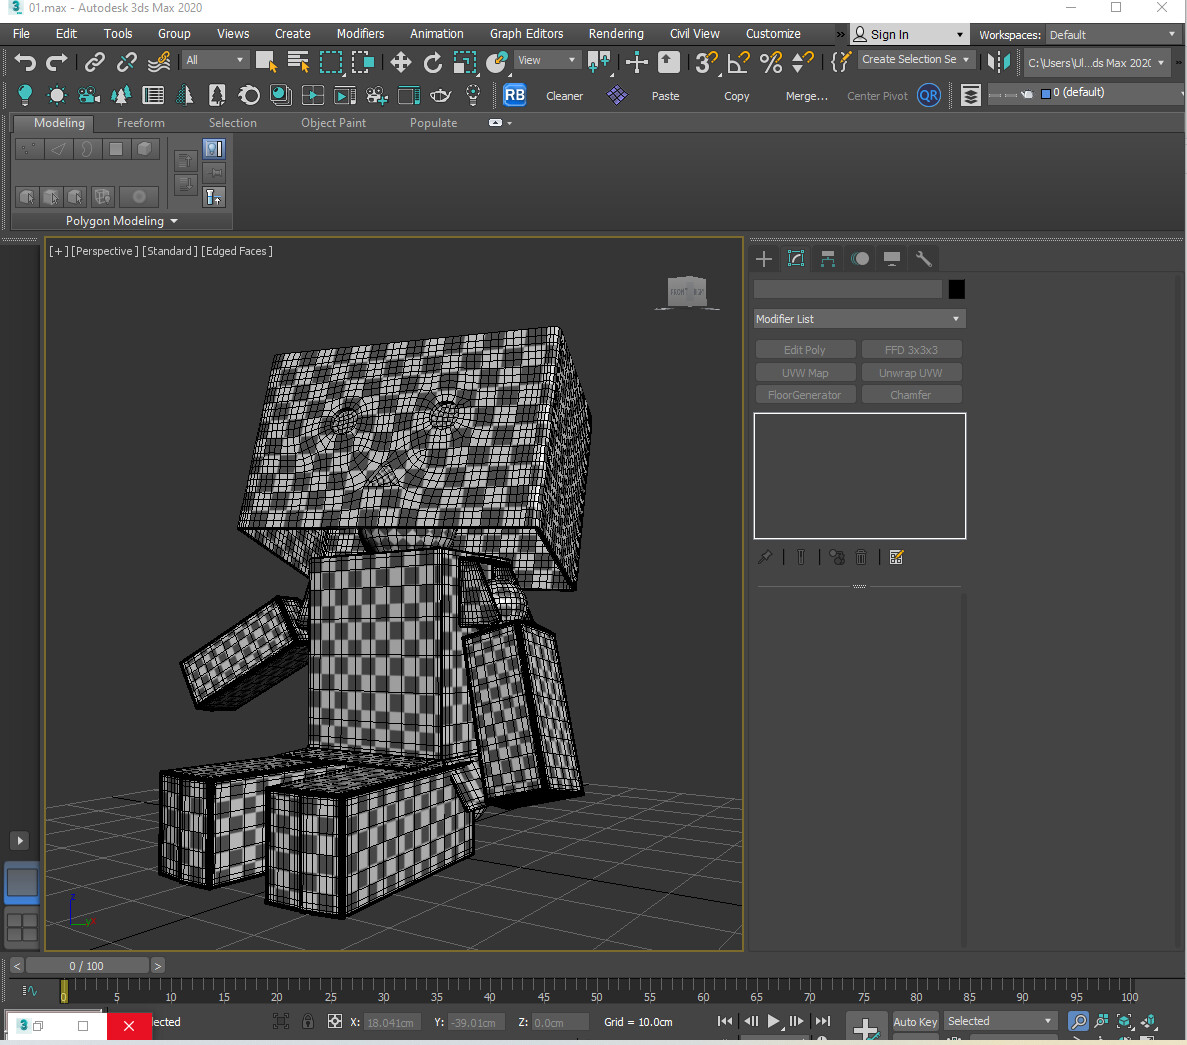
Task: Activate the Select and Rotate tool
Action: [x=432, y=61]
